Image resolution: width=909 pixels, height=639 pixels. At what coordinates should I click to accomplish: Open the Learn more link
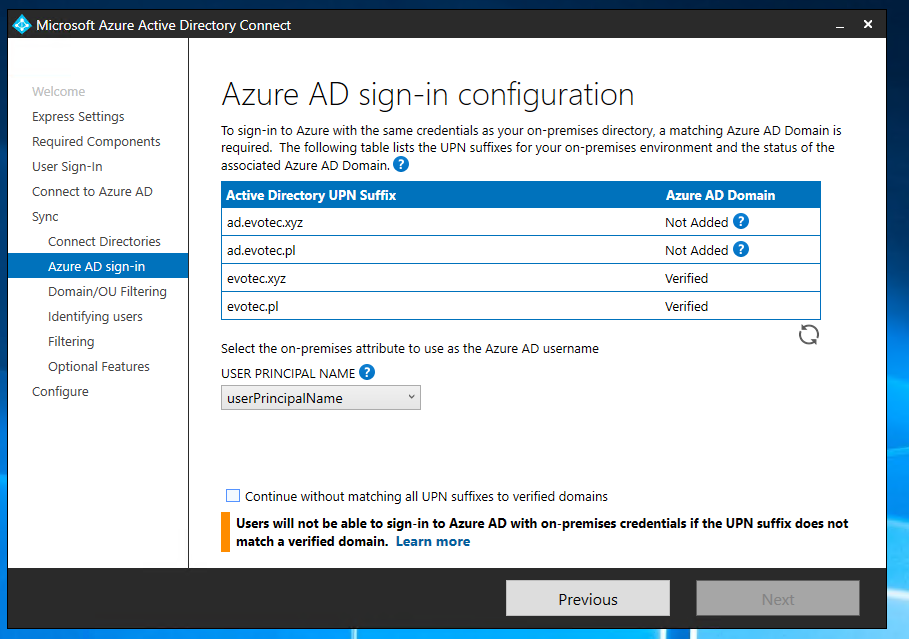432,541
